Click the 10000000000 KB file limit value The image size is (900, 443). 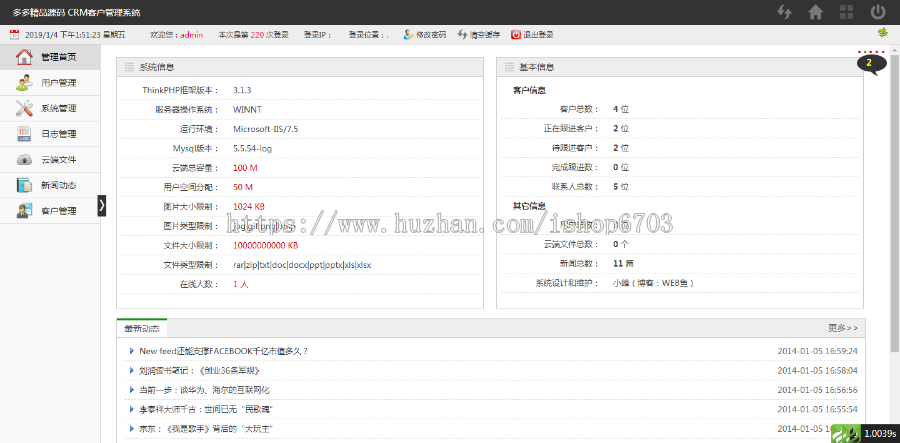[x=266, y=246]
